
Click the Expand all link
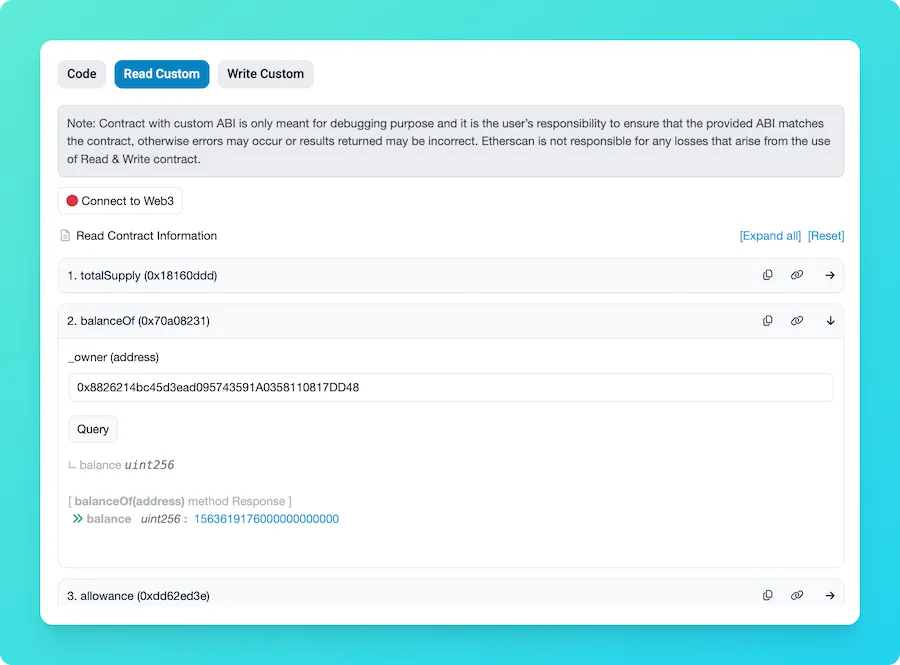pyautogui.click(x=770, y=236)
